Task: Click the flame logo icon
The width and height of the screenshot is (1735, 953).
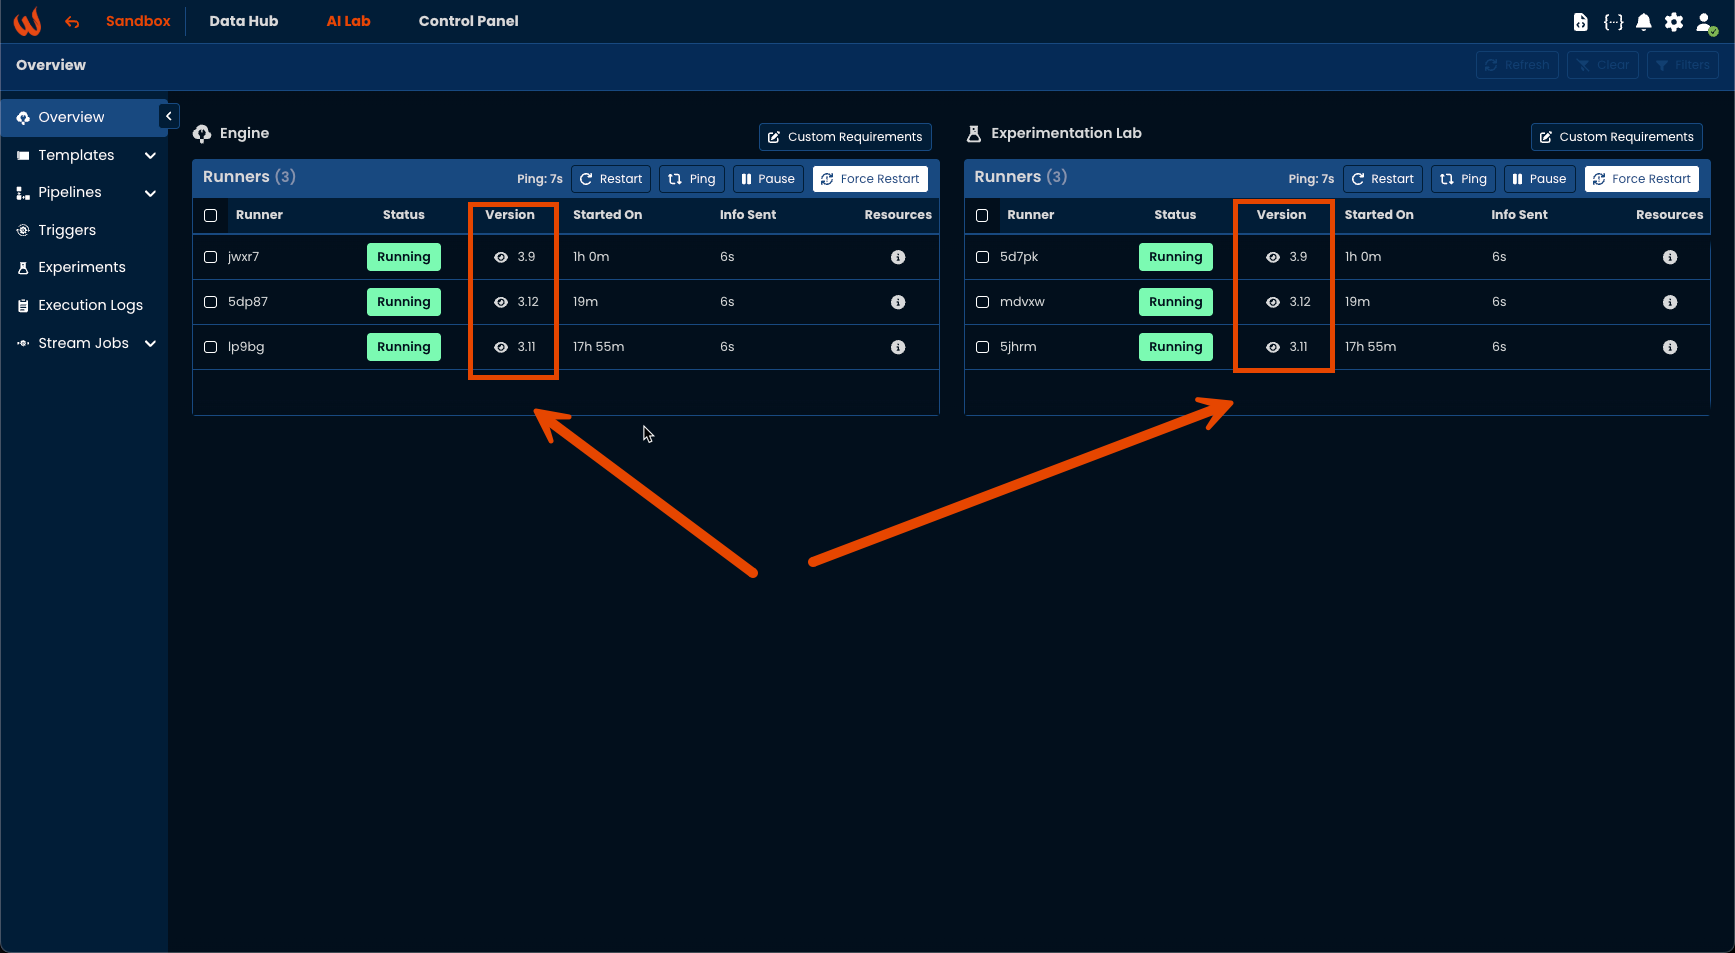Action: click(28, 21)
